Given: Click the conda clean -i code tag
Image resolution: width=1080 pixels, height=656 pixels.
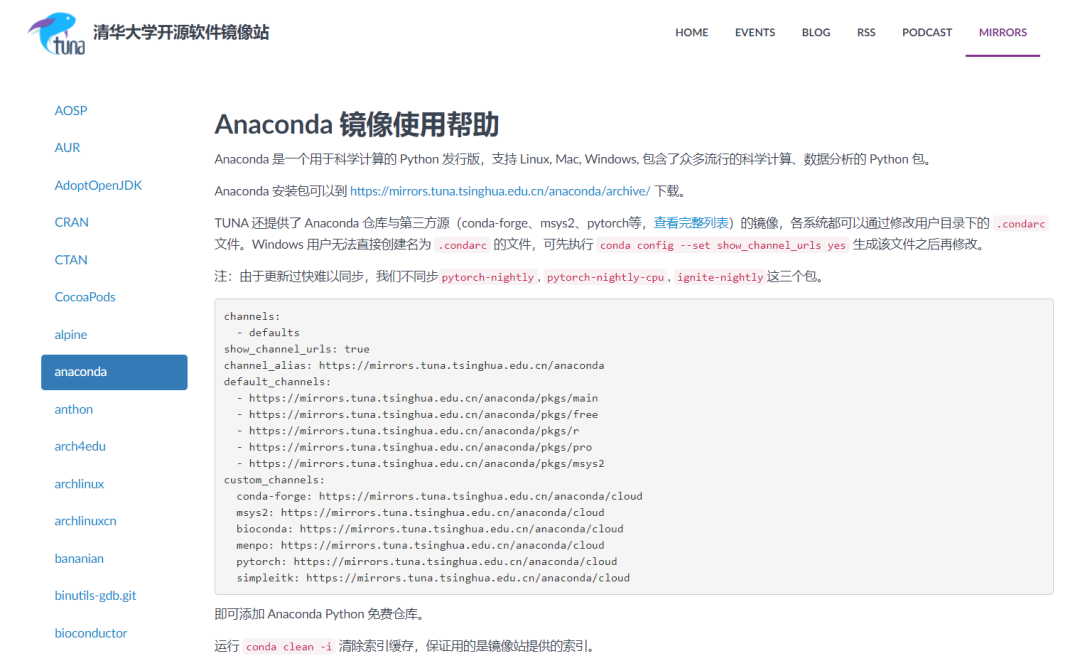Looking at the screenshot, I should pyautogui.click(x=289, y=646).
